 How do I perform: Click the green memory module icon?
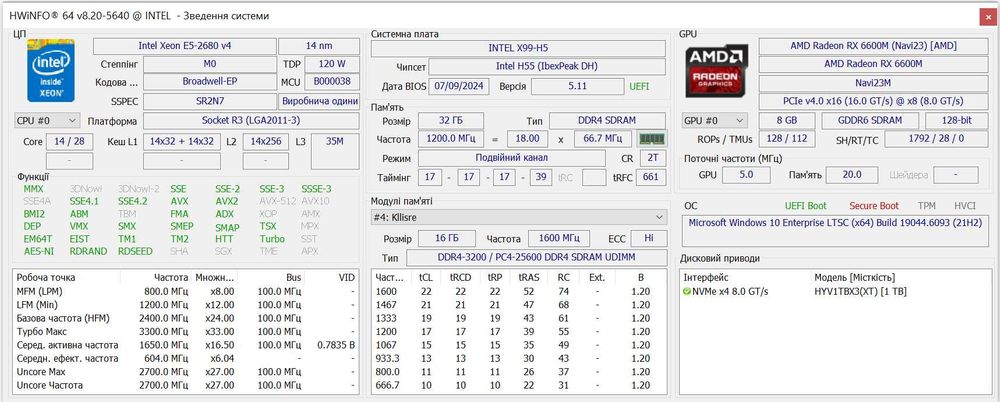coord(652,138)
